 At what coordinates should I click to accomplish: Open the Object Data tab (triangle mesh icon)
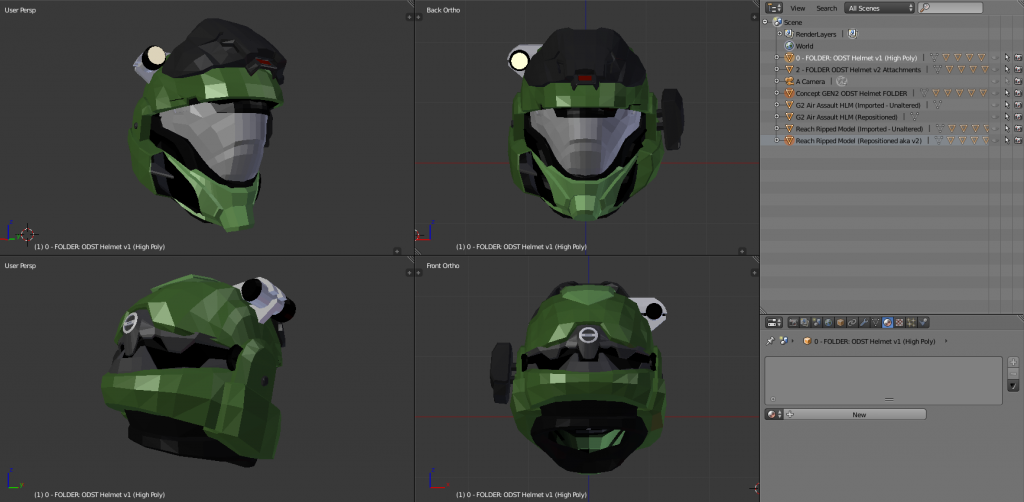pos(876,322)
